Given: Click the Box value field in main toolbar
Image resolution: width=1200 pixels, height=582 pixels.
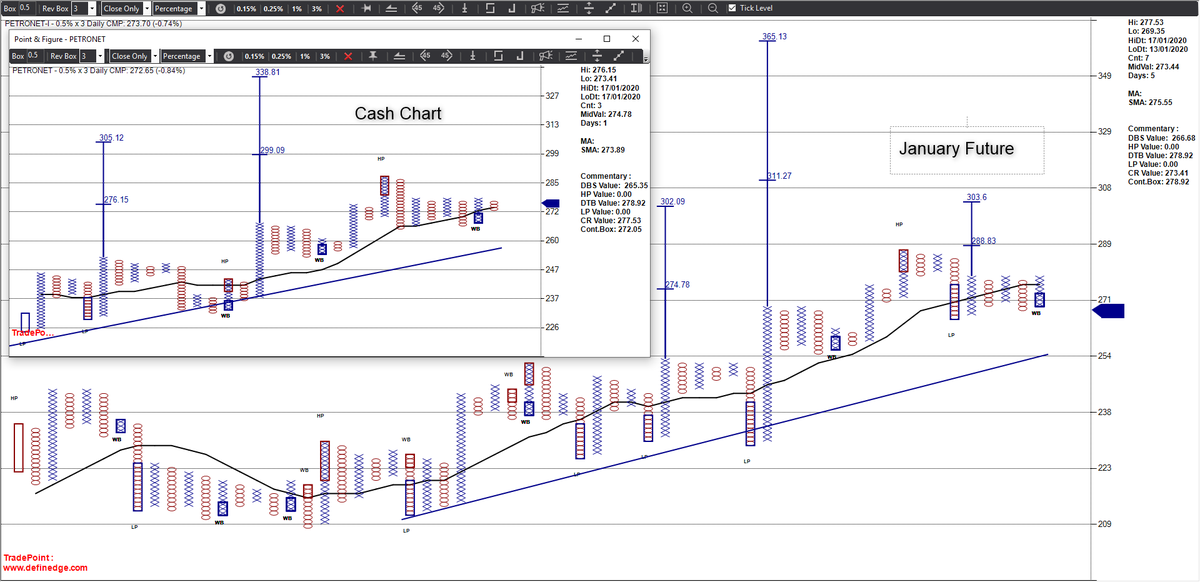Looking at the screenshot, I should [29, 8].
